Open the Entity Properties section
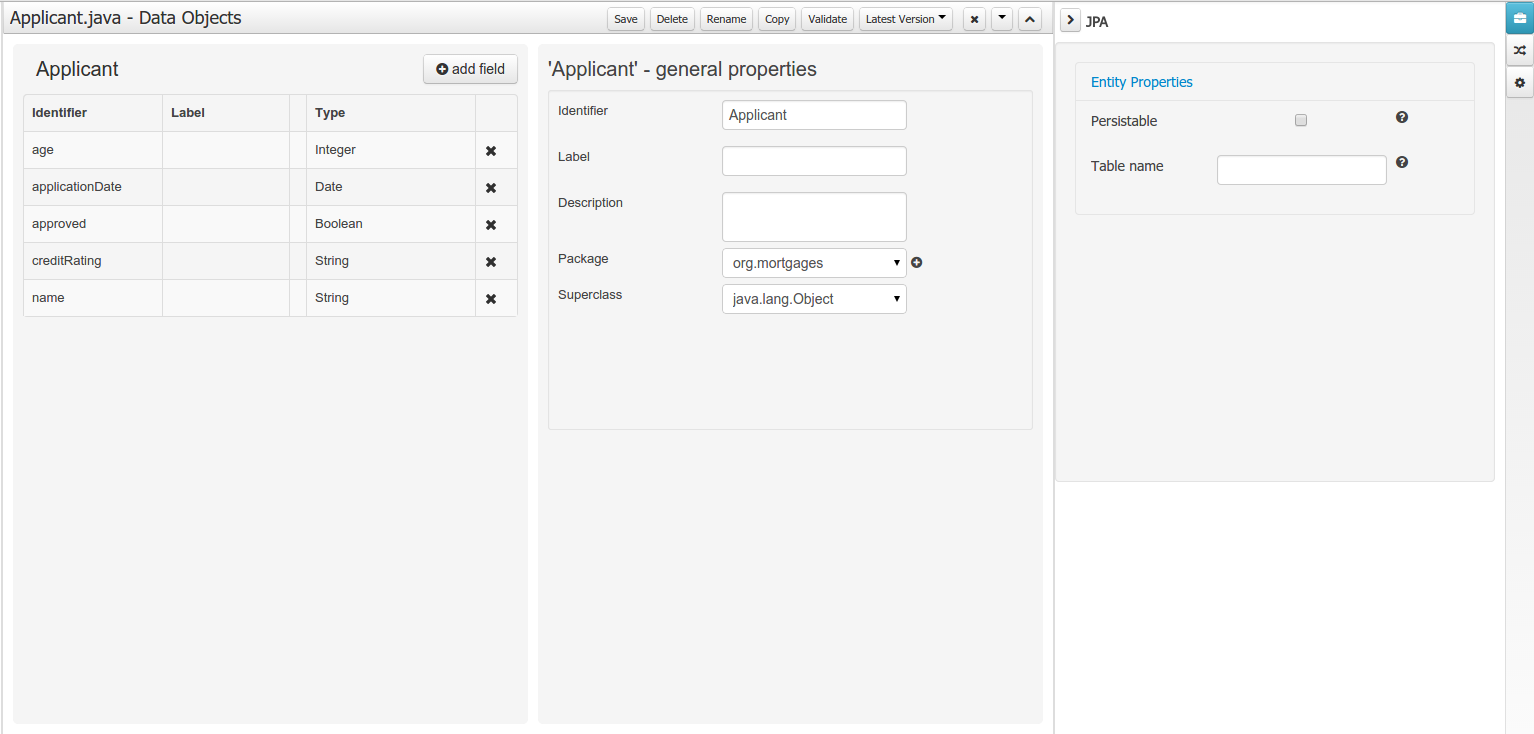The width and height of the screenshot is (1534, 734). (x=1141, y=82)
